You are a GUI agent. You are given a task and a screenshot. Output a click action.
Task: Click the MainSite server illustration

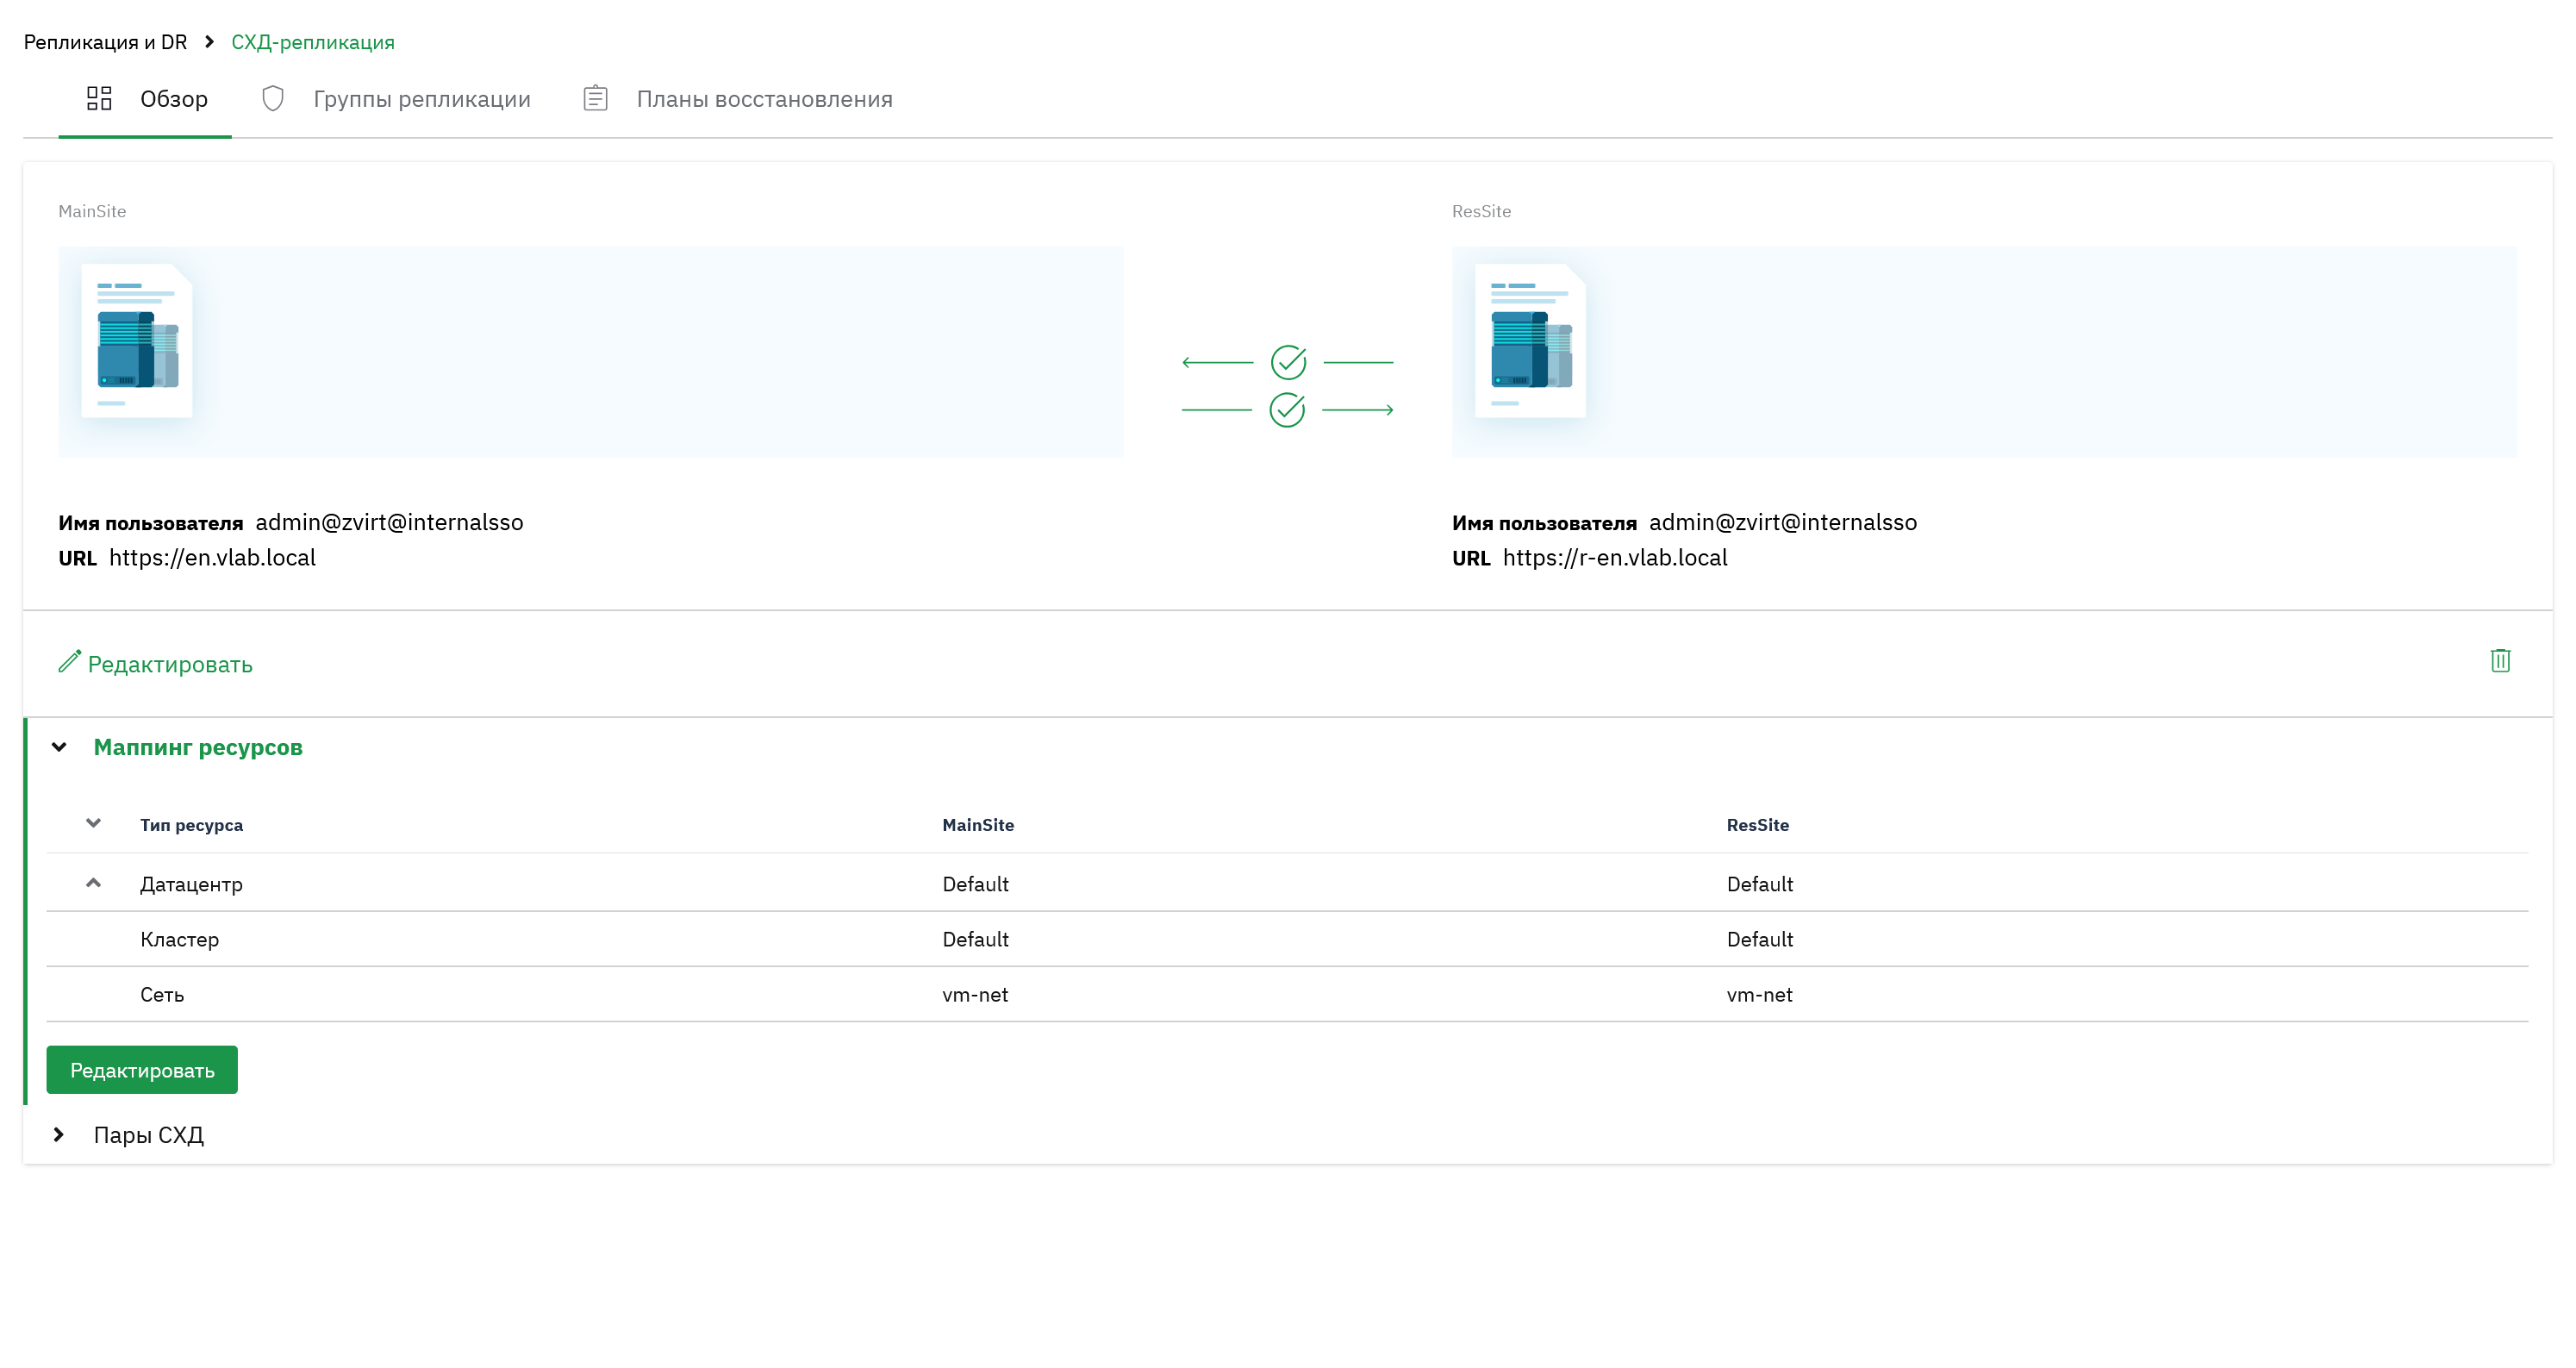pyautogui.click(x=137, y=341)
